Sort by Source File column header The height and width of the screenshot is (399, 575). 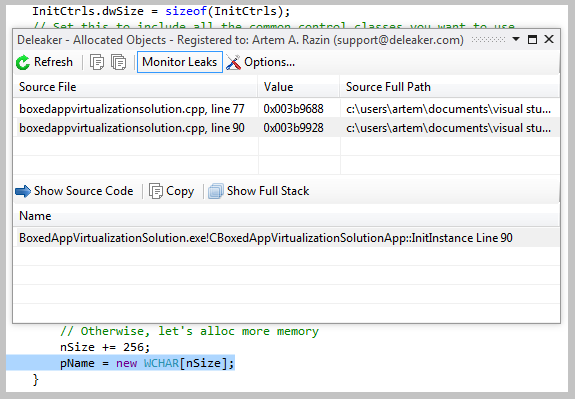click(135, 87)
